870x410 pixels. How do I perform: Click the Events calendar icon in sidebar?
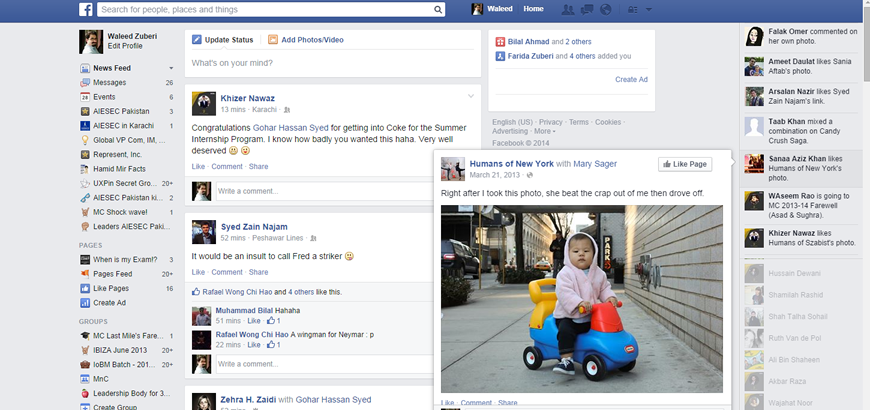85,97
